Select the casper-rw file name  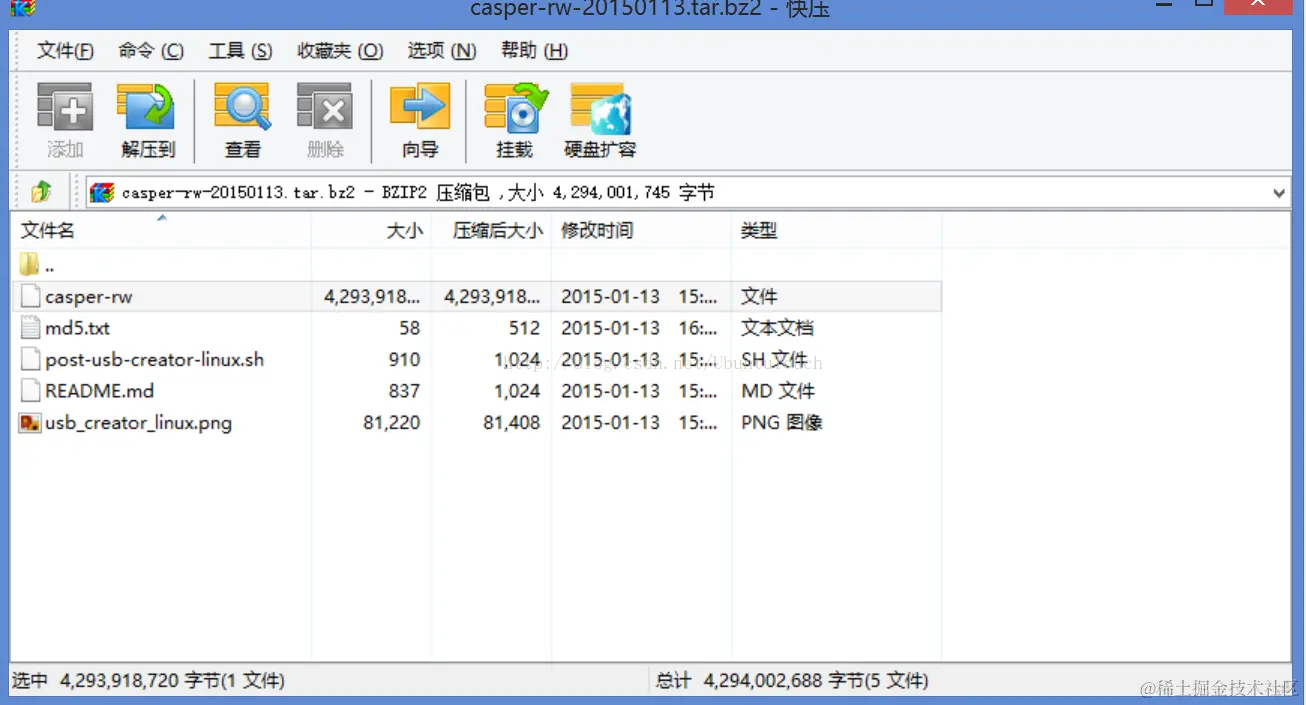click(89, 297)
